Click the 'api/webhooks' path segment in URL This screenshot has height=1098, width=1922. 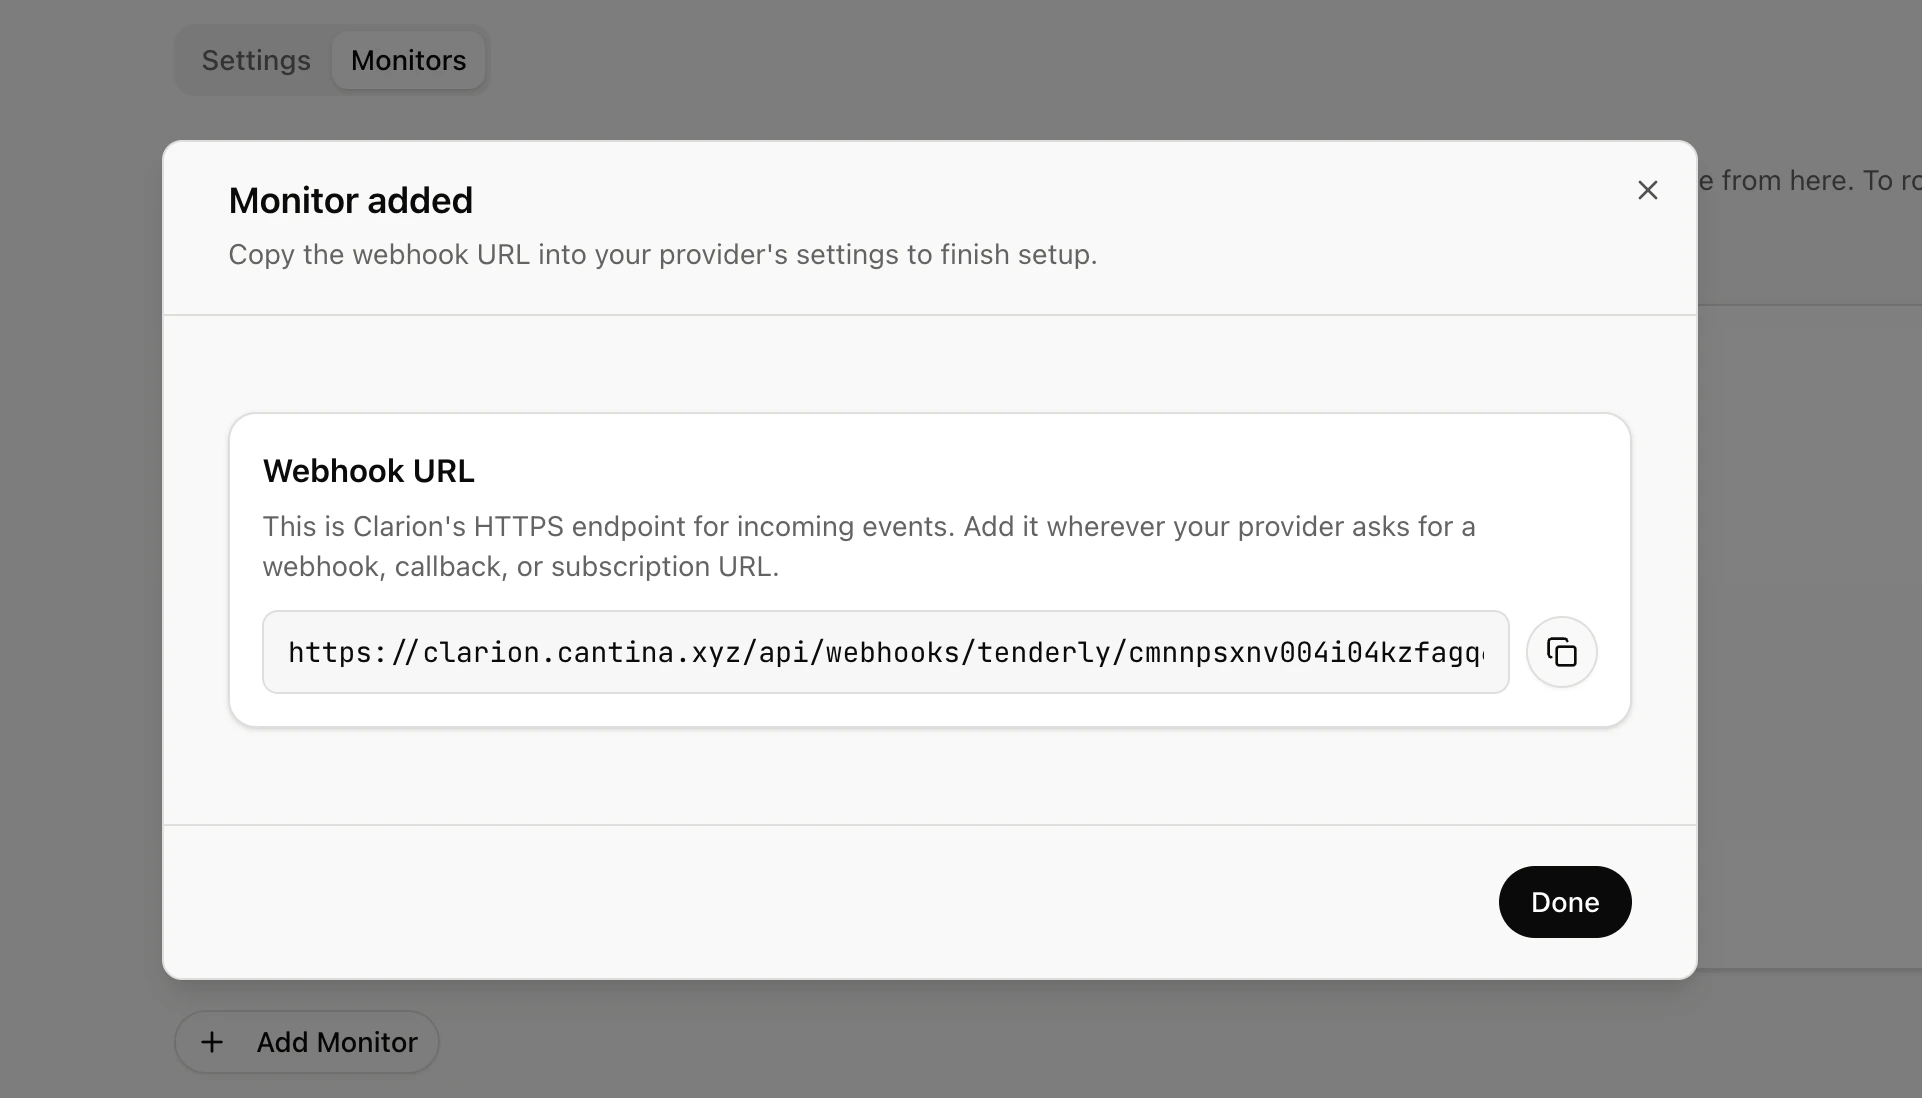coord(860,652)
